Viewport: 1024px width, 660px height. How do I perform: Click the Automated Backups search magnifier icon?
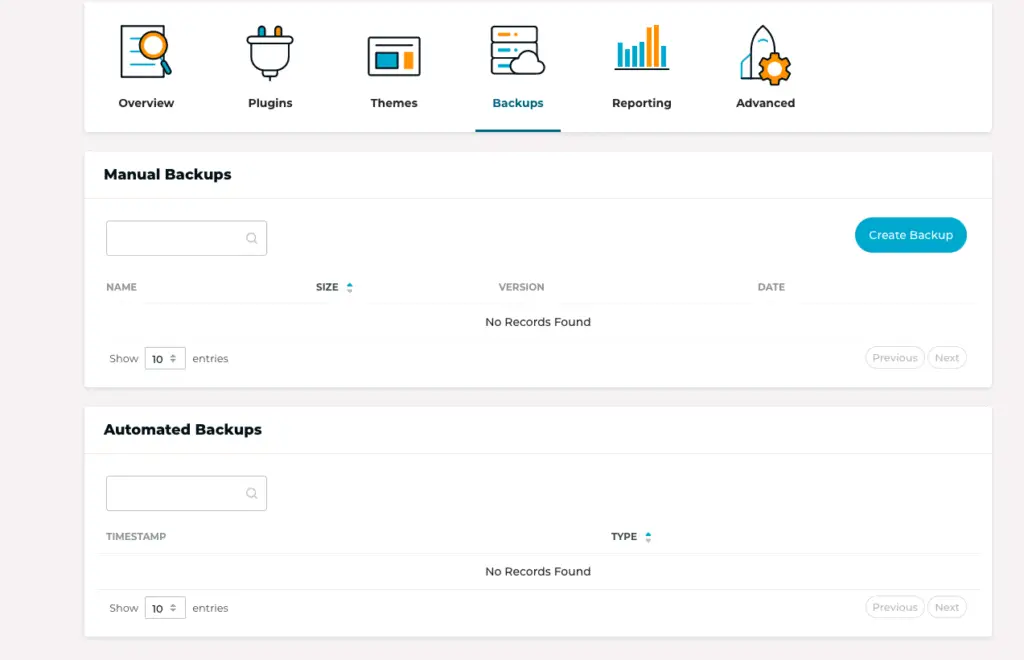coord(251,494)
